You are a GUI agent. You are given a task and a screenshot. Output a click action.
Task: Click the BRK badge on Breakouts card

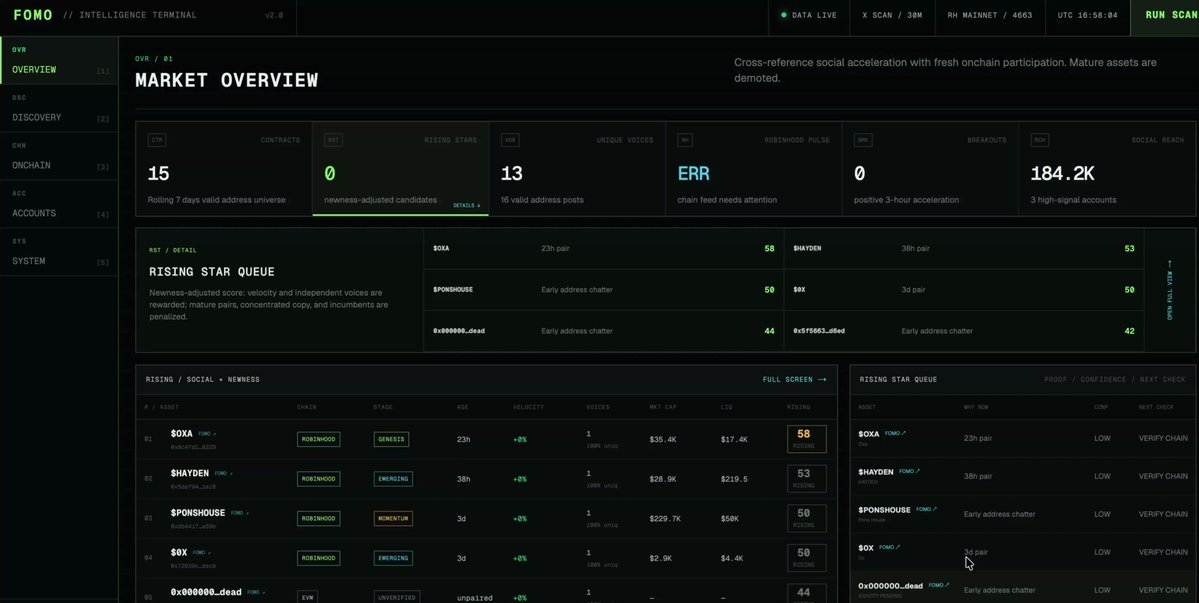click(863, 141)
